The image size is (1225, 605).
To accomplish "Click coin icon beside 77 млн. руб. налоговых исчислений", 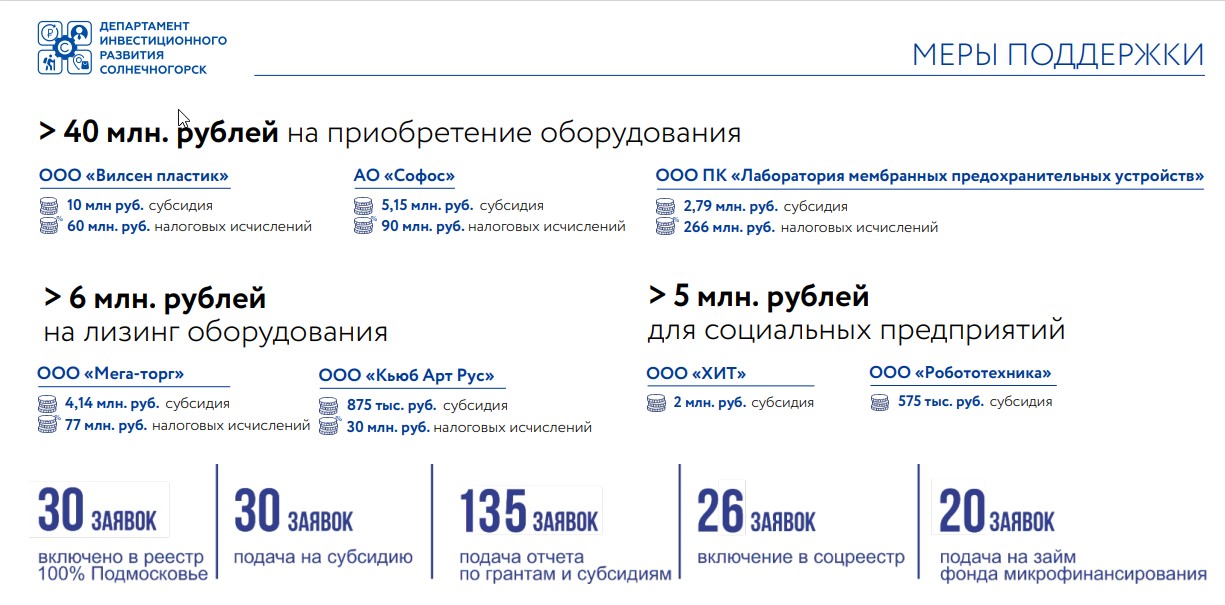I will (47, 424).
